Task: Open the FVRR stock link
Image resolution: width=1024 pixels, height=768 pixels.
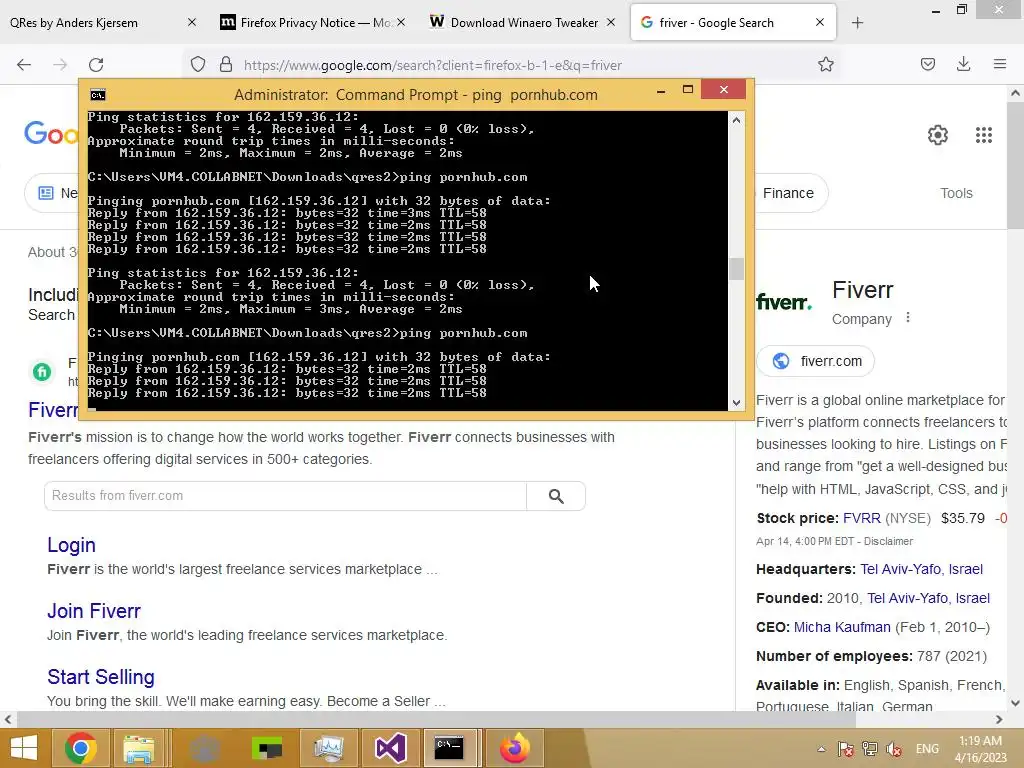Action: coord(861,518)
